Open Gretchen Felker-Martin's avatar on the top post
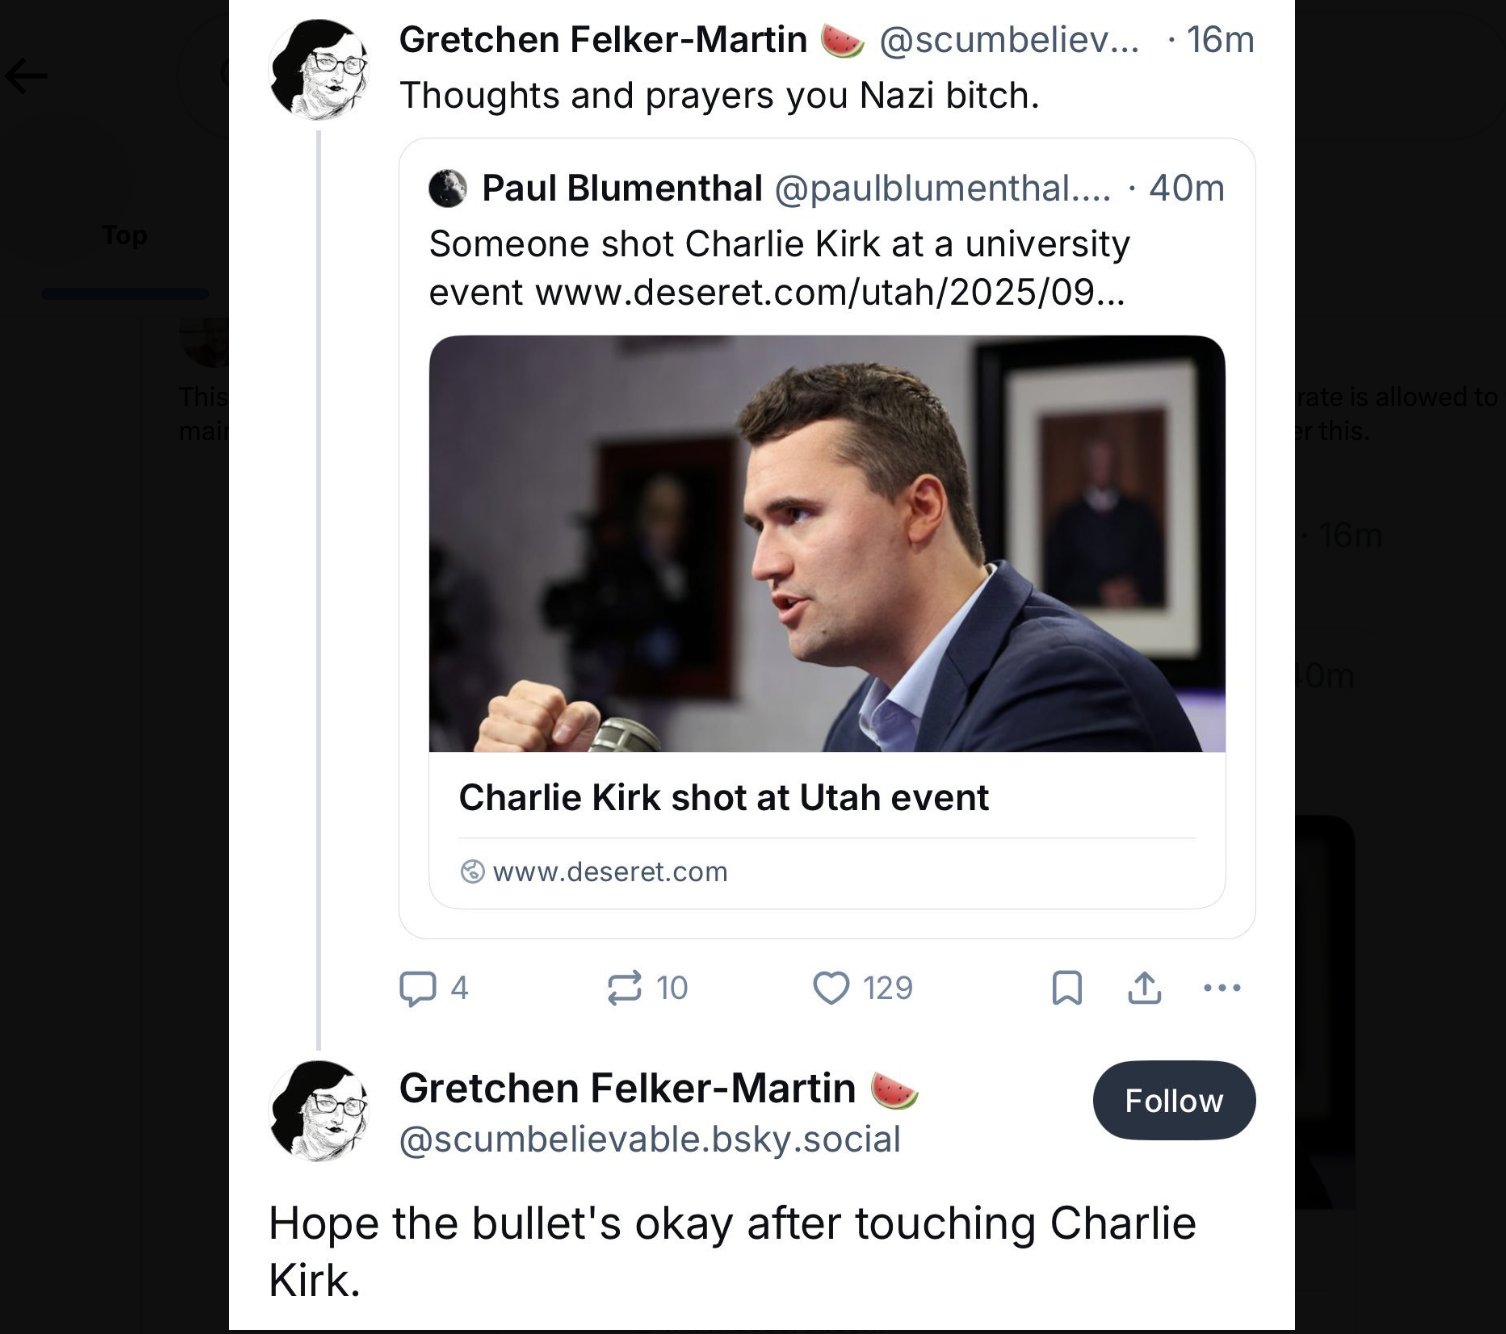The image size is (1506, 1334). [320, 70]
